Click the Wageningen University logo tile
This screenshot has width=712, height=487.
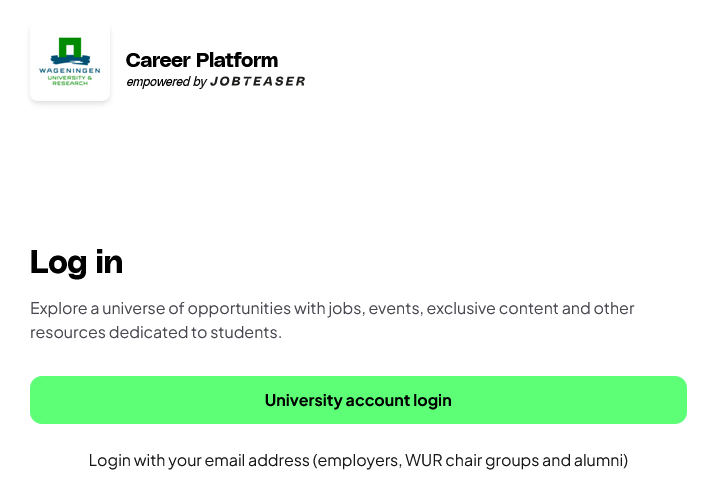pyautogui.click(x=70, y=62)
